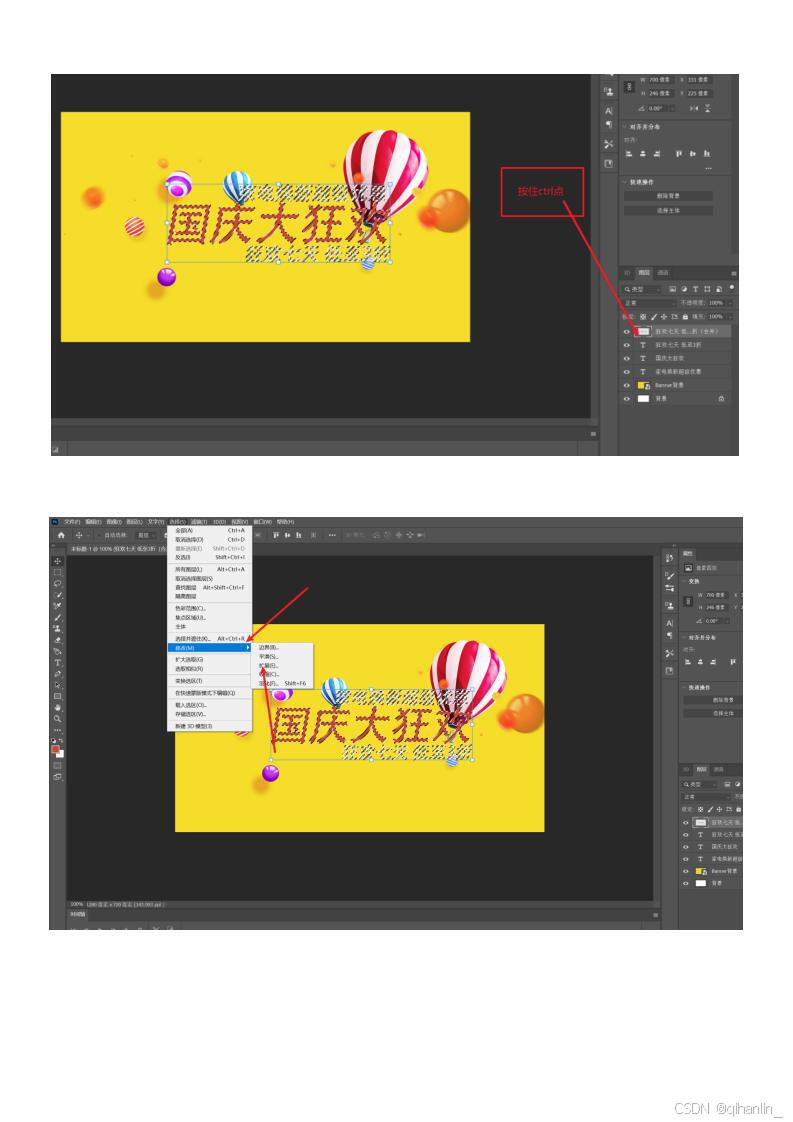Viewport: 793px width, 1122px height.
Task: Choose 平滑(S) in the modify submenu
Action: point(283,656)
